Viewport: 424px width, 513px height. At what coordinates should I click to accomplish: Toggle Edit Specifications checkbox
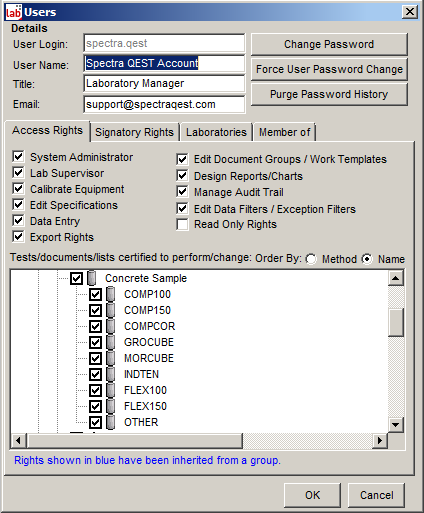tap(18, 205)
